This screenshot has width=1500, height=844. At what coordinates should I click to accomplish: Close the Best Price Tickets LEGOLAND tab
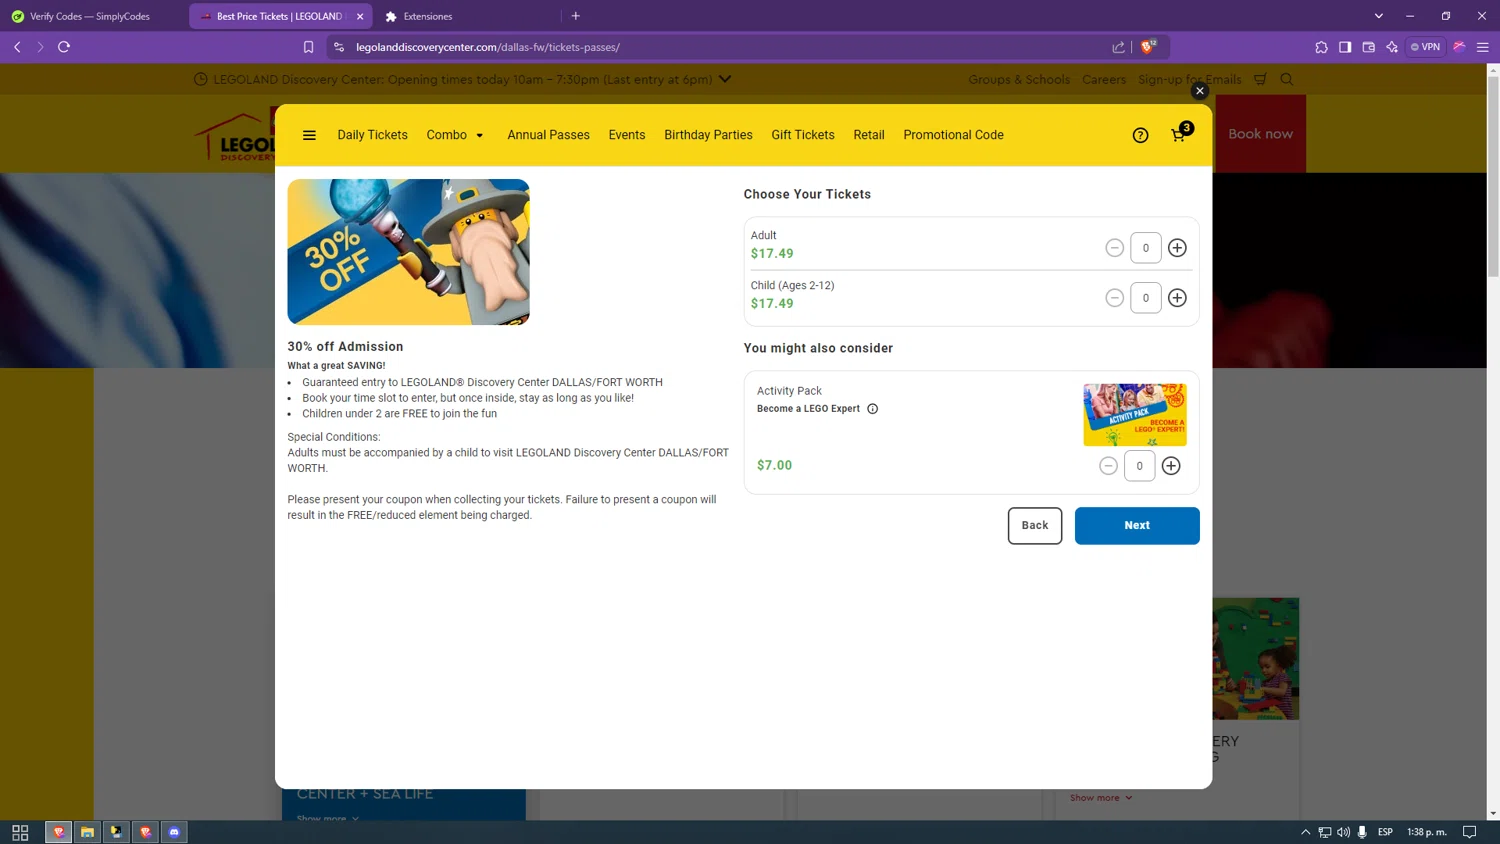[x=360, y=17]
